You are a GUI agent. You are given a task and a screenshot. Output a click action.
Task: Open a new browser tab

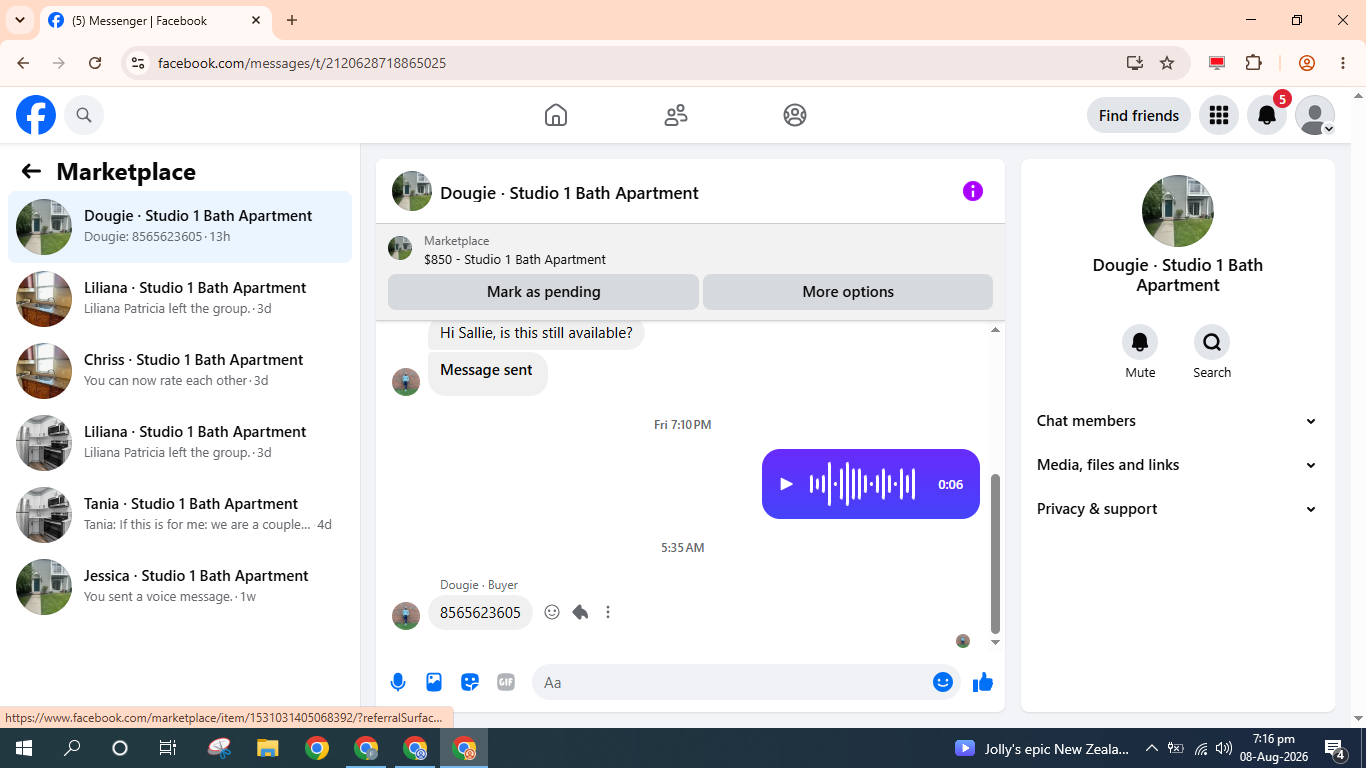(292, 20)
